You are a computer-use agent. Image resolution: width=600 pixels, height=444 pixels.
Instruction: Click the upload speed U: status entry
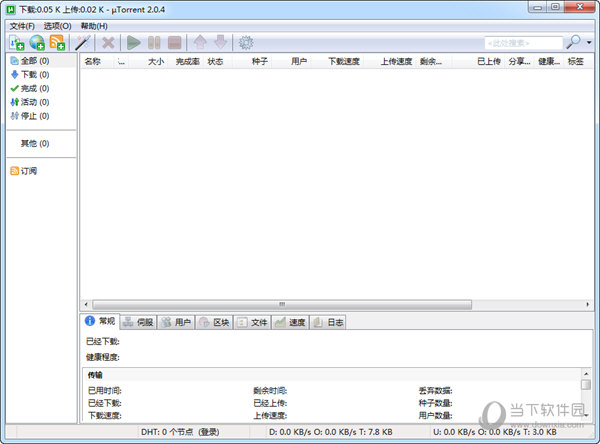pyautogui.click(x=495, y=432)
